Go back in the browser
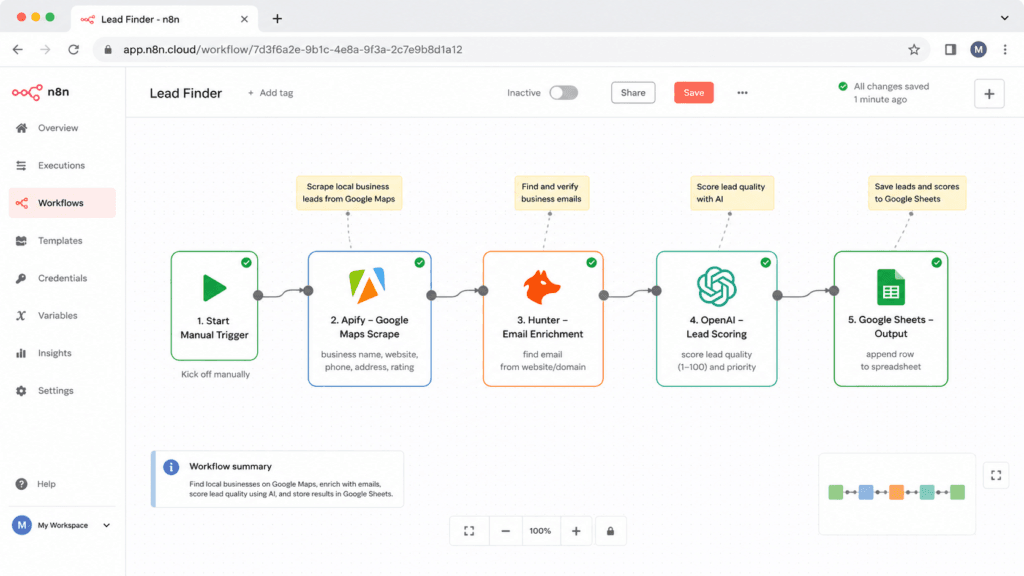The height and width of the screenshot is (576, 1024). click(18, 50)
